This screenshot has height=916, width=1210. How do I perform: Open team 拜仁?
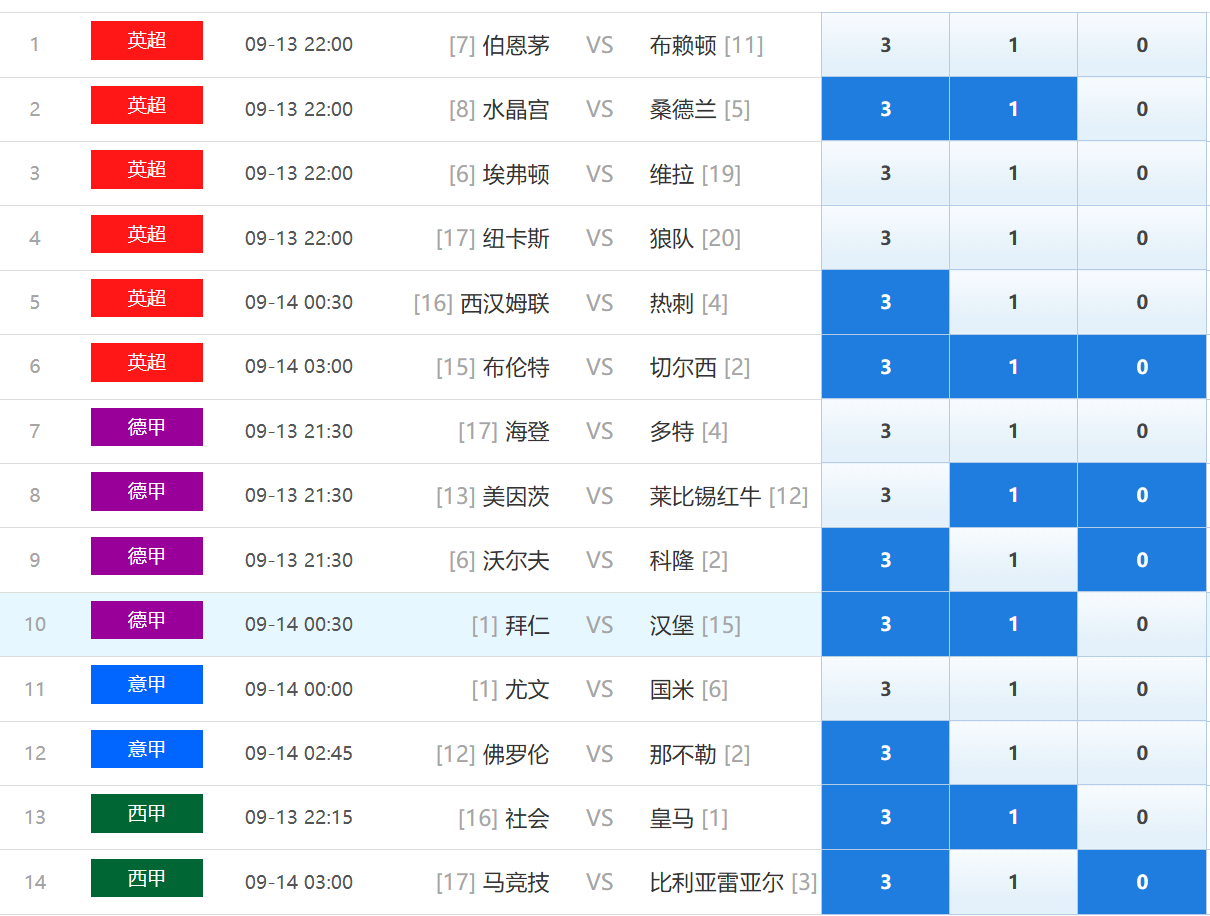click(527, 624)
